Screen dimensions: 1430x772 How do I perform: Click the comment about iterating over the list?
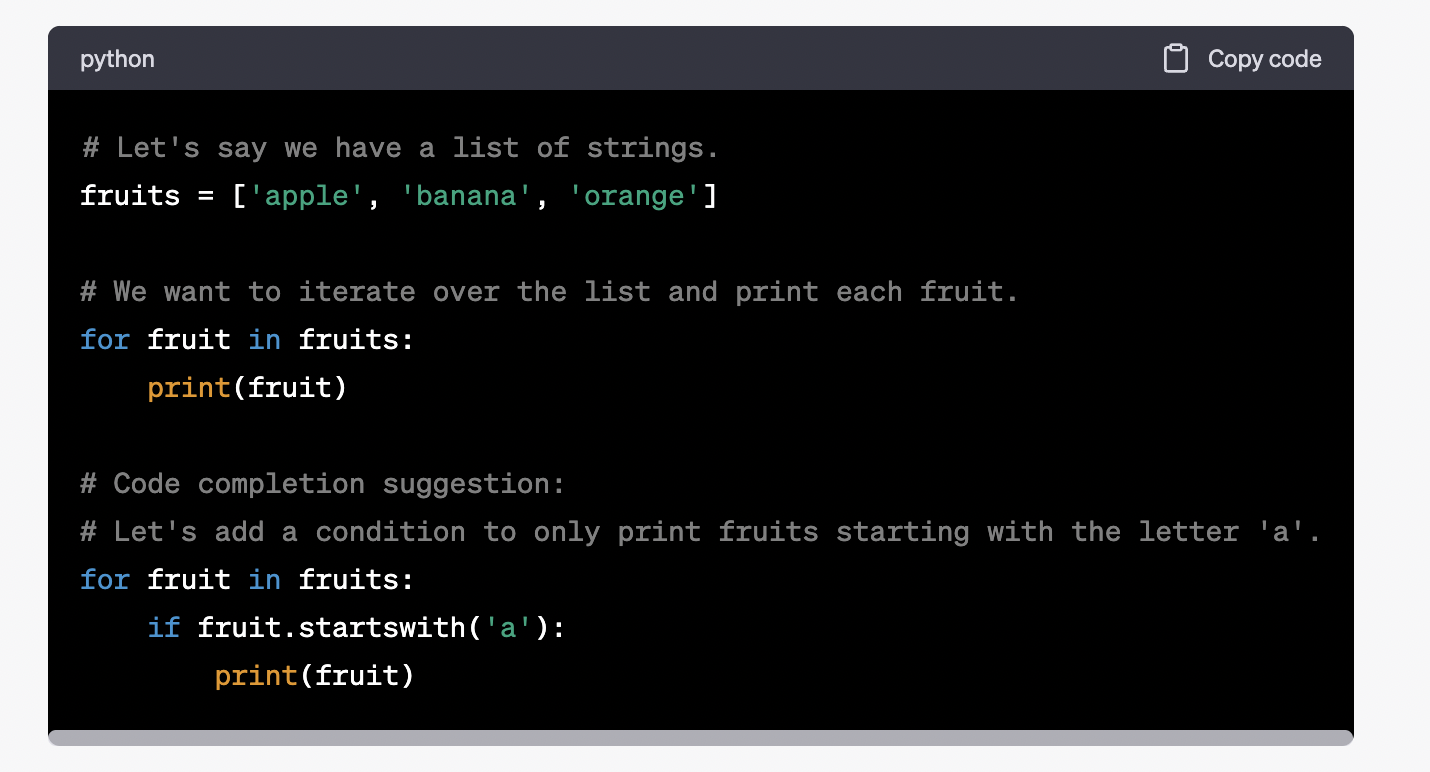point(549,292)
